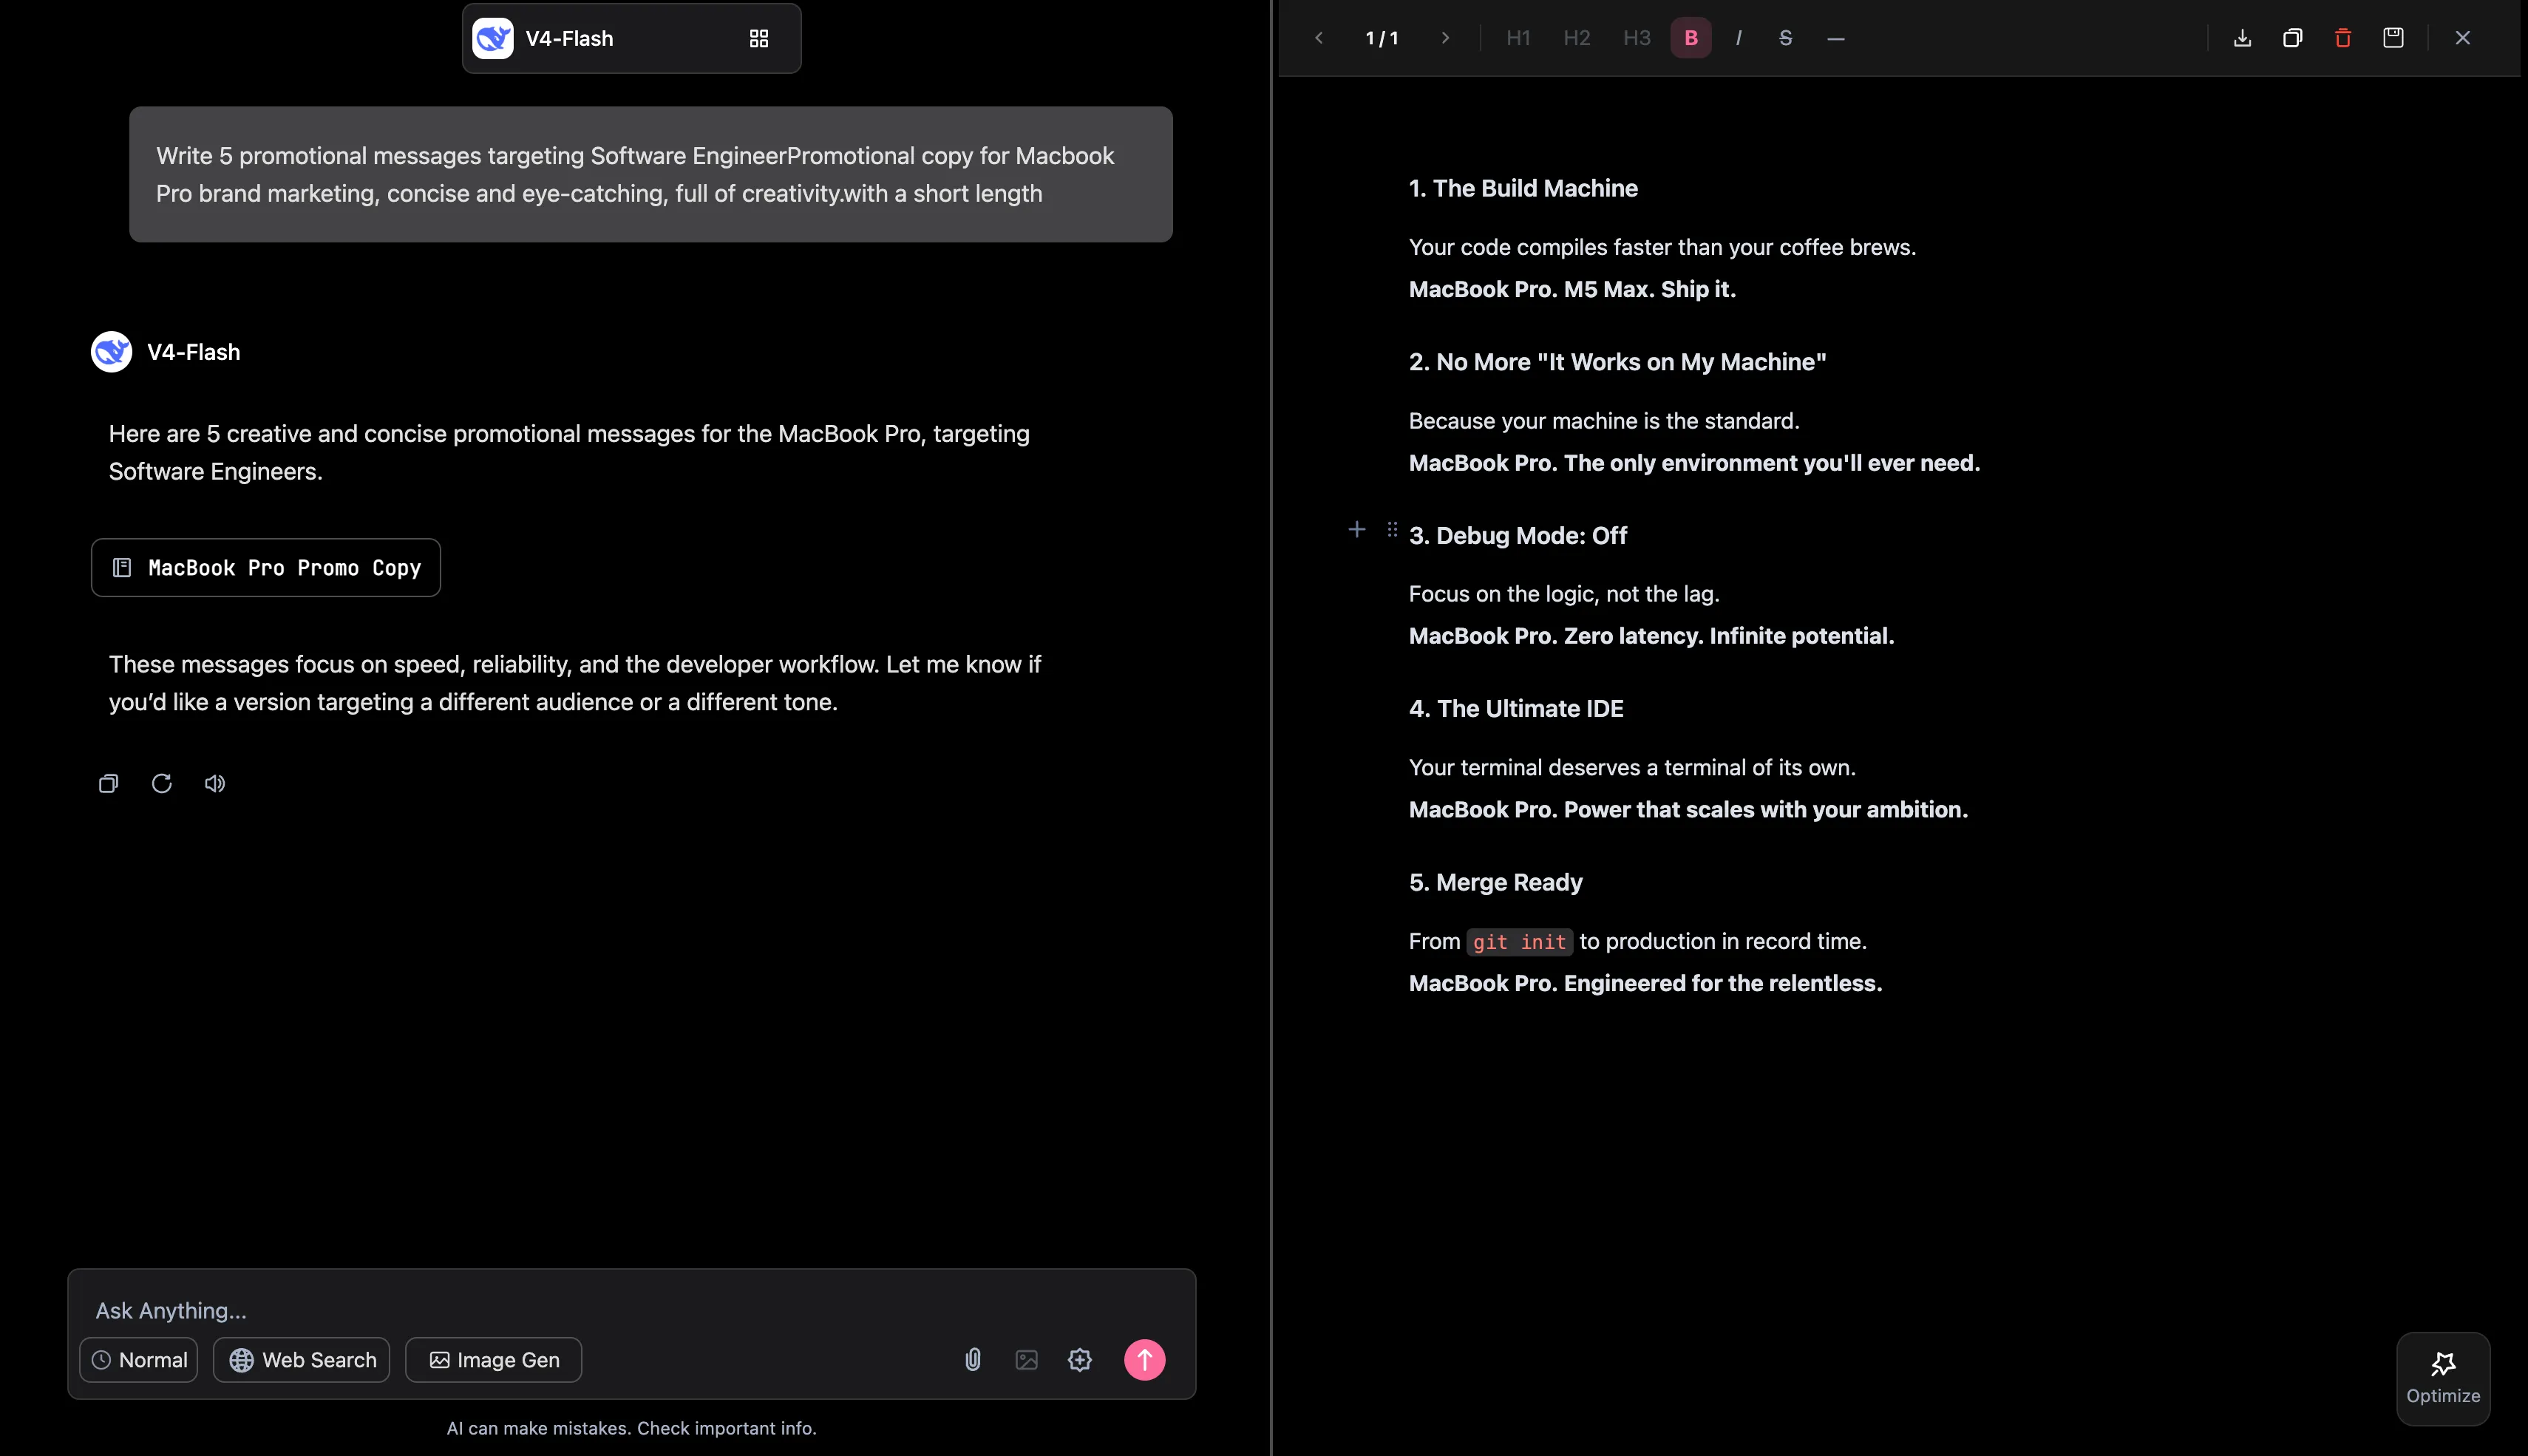Click "MacBook Pro. Power that scales with your ambition."

[x=1688, y=809]
